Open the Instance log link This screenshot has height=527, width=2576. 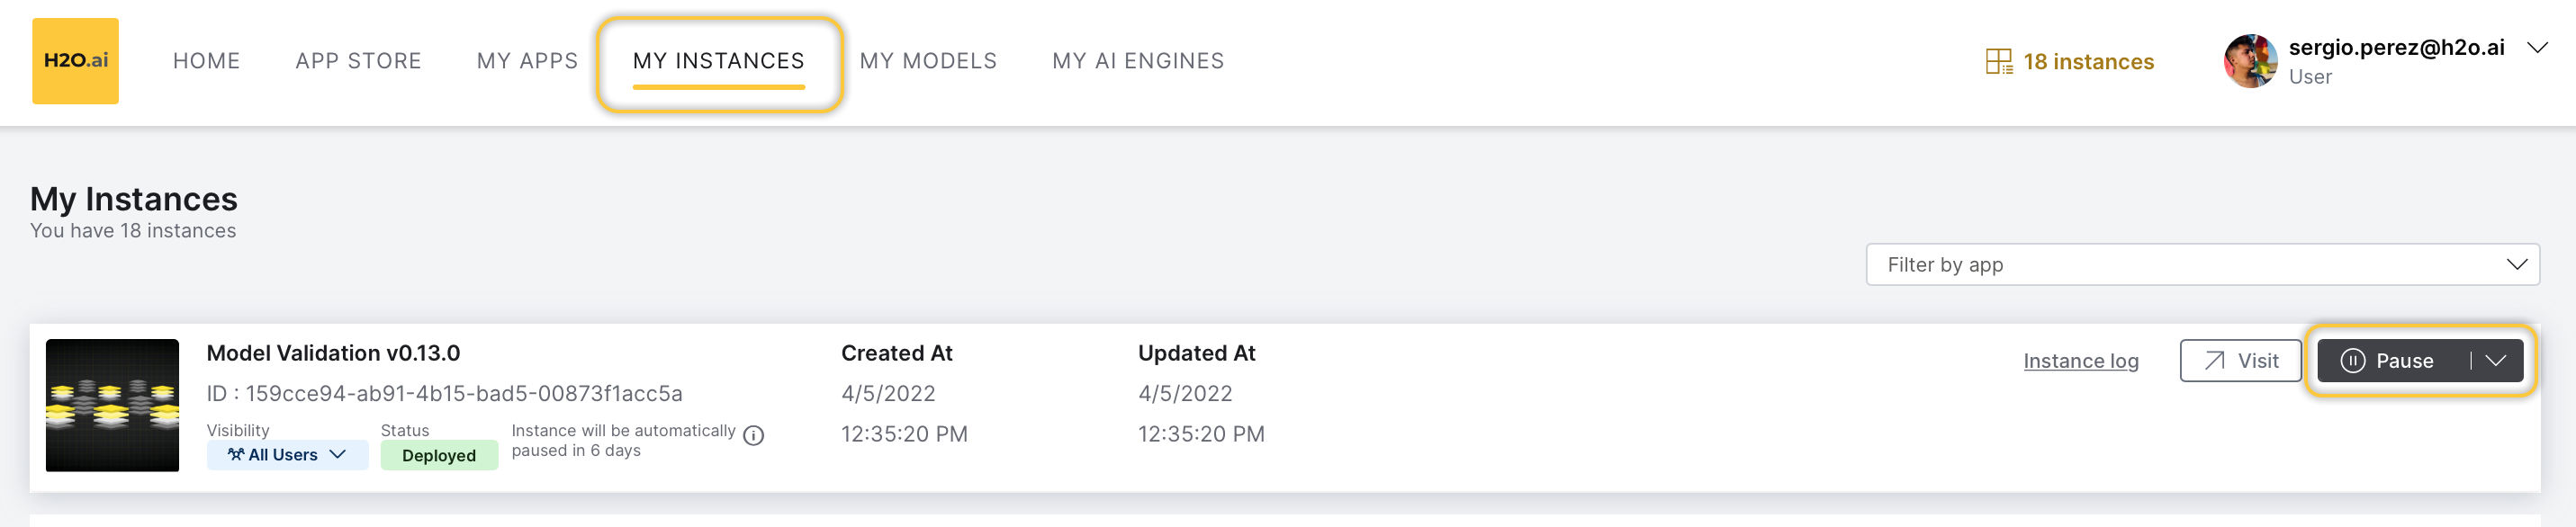click(2080, 361)
